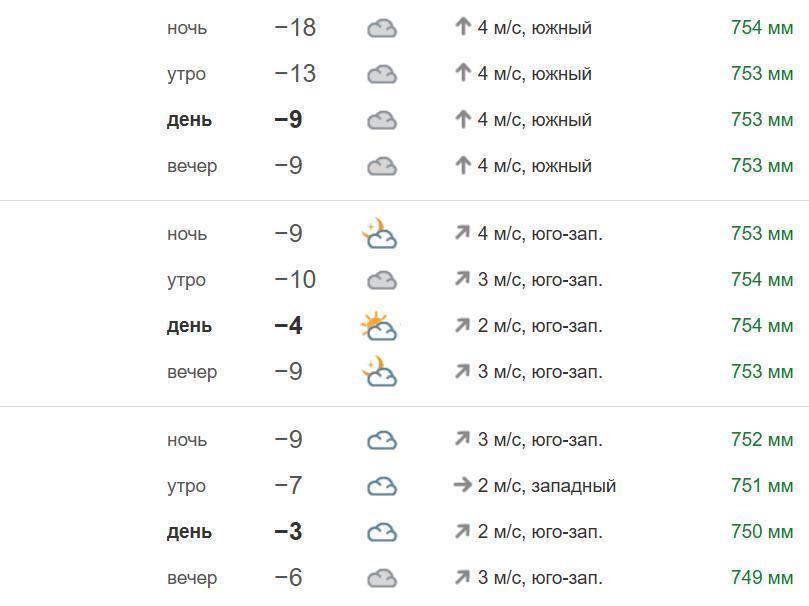809x606 pixels.
Task: Click the diagonal wind arrow in the −4 row
Action: pyautogui.click(x=462, y=326)
